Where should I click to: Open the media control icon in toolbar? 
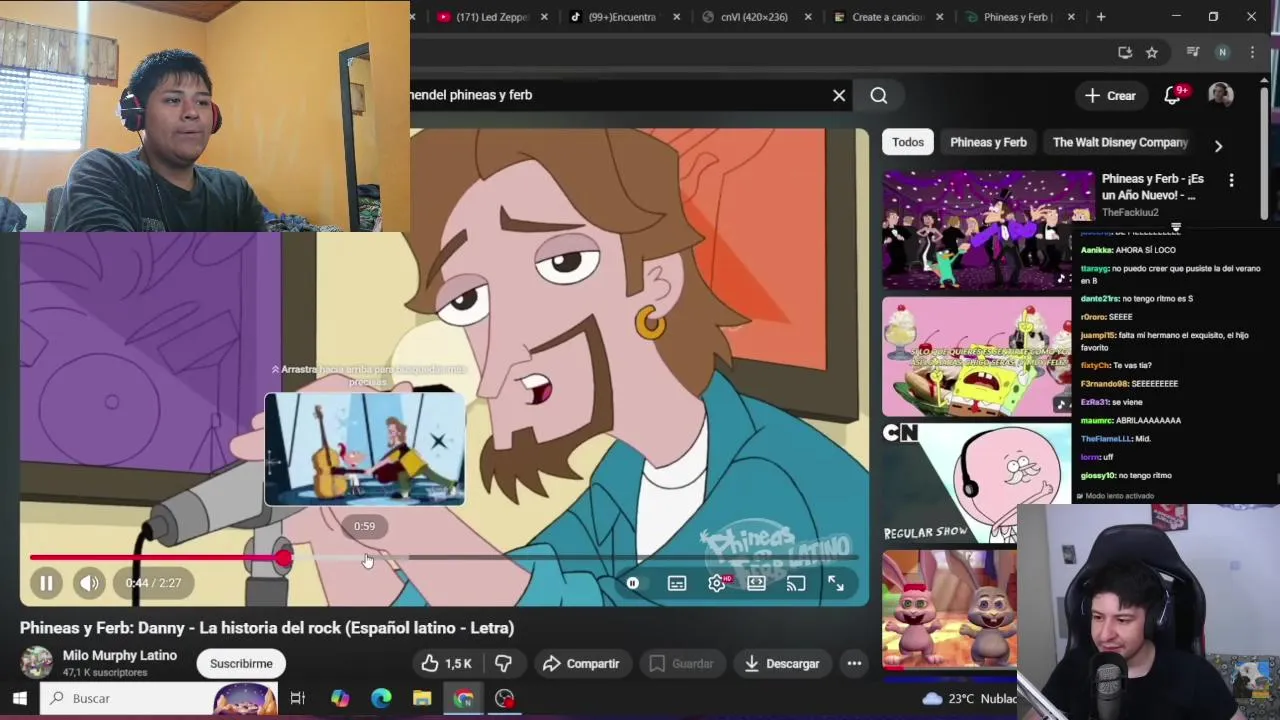(1192, 52)
